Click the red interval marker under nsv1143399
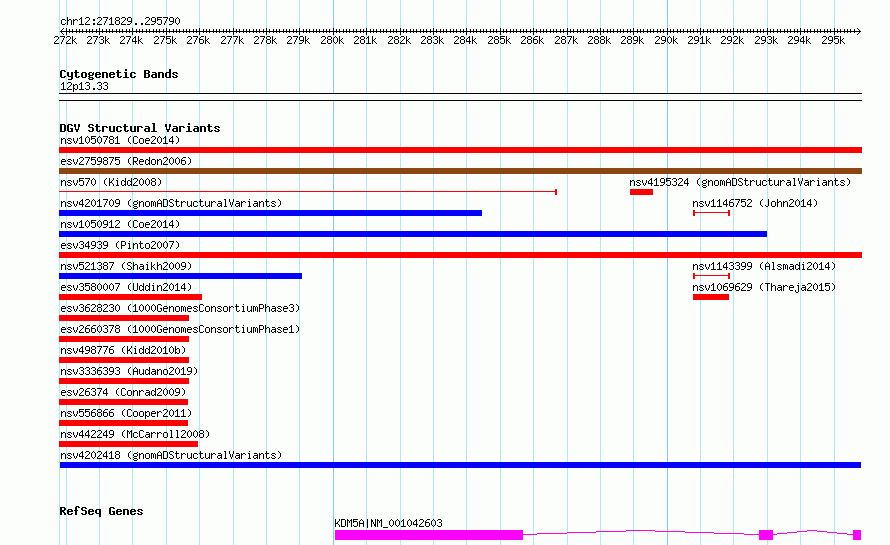The width and height of the screenshot is (890, 545). point(711,276)
